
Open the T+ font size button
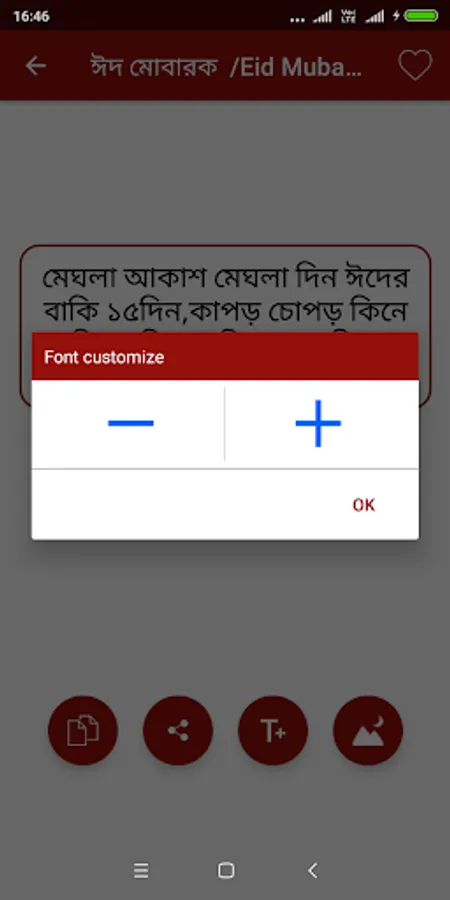[273, 730]
